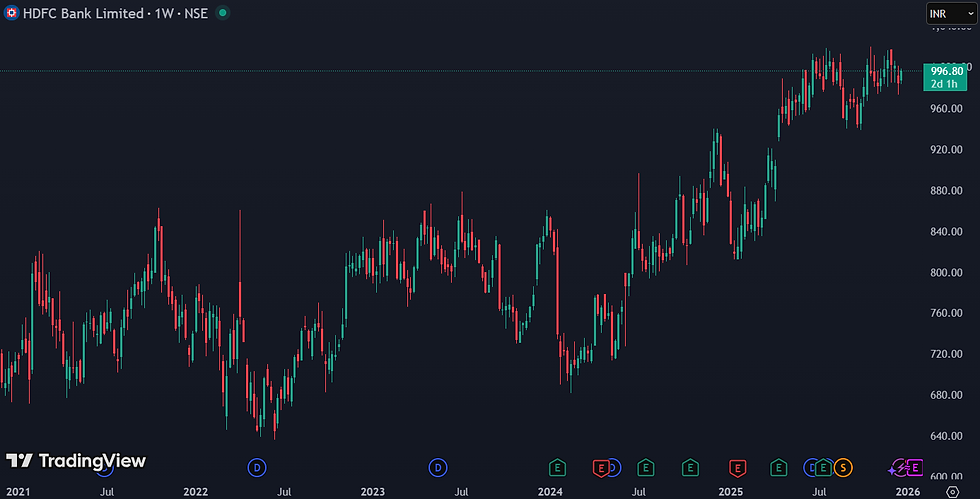Click the 640.00 price axis label

pos(946,436)
